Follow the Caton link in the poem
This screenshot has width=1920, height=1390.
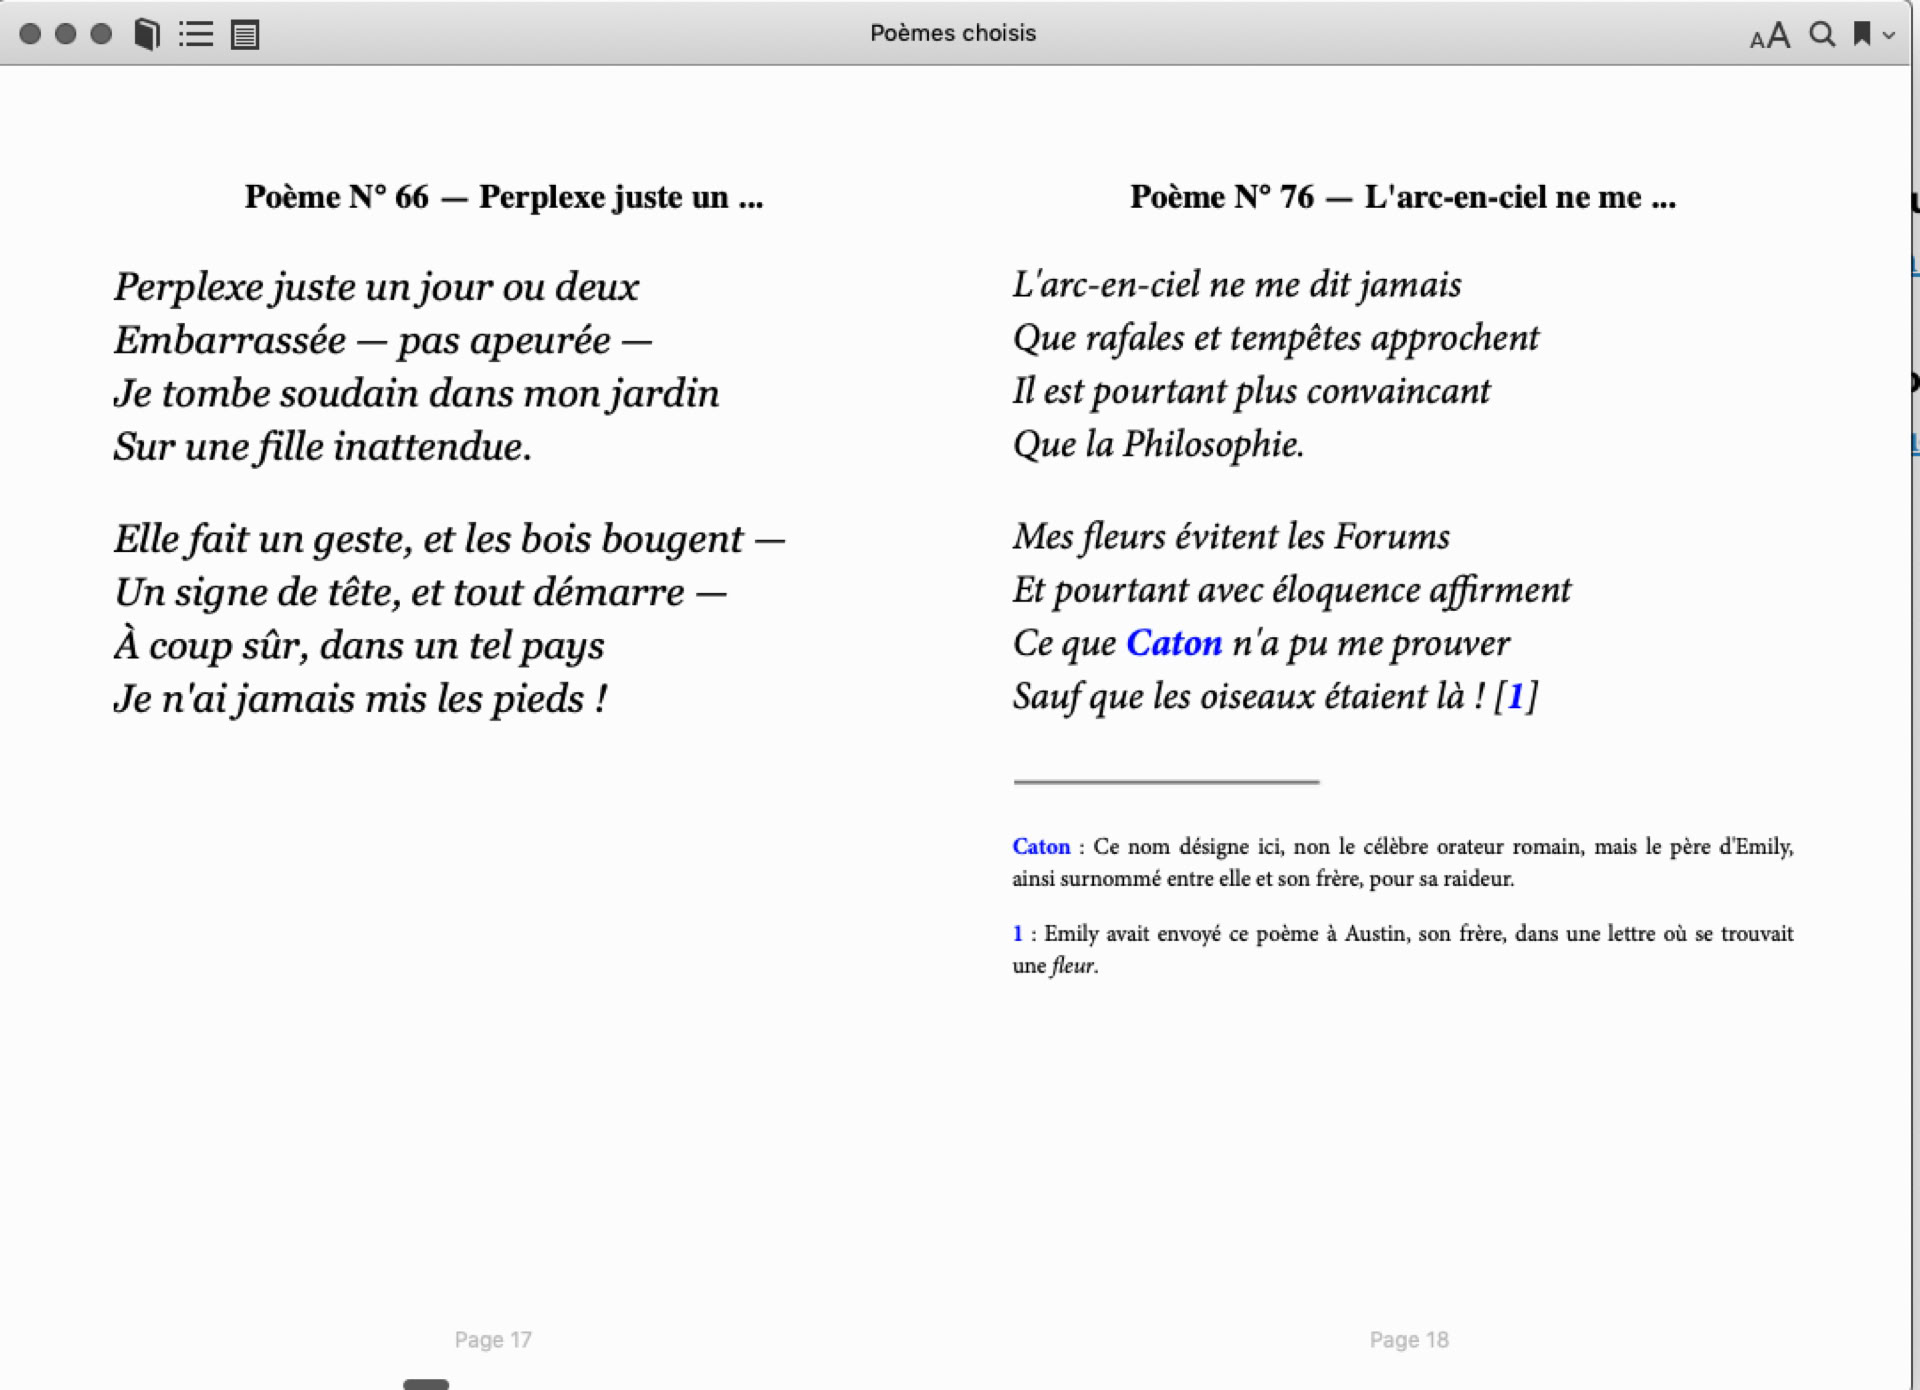click(x=1173, y=643)
